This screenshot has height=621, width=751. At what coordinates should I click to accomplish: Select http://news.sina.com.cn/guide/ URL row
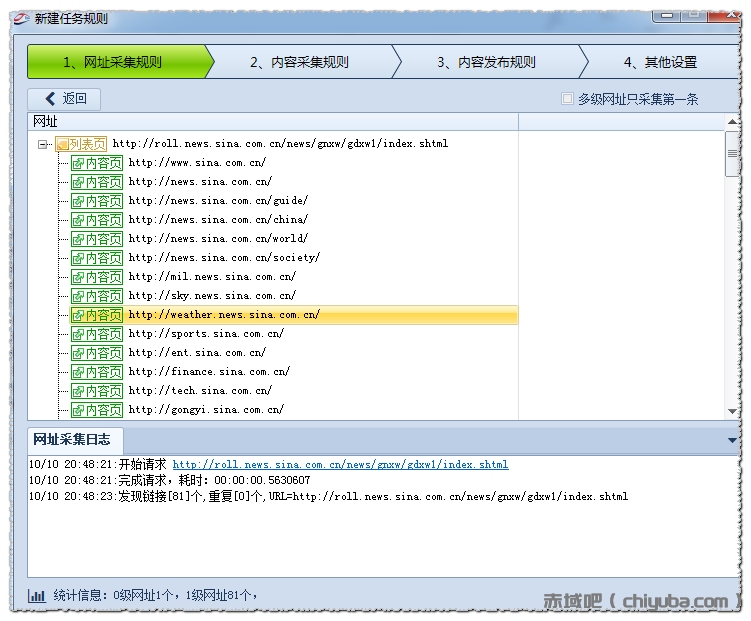point(218,201)
